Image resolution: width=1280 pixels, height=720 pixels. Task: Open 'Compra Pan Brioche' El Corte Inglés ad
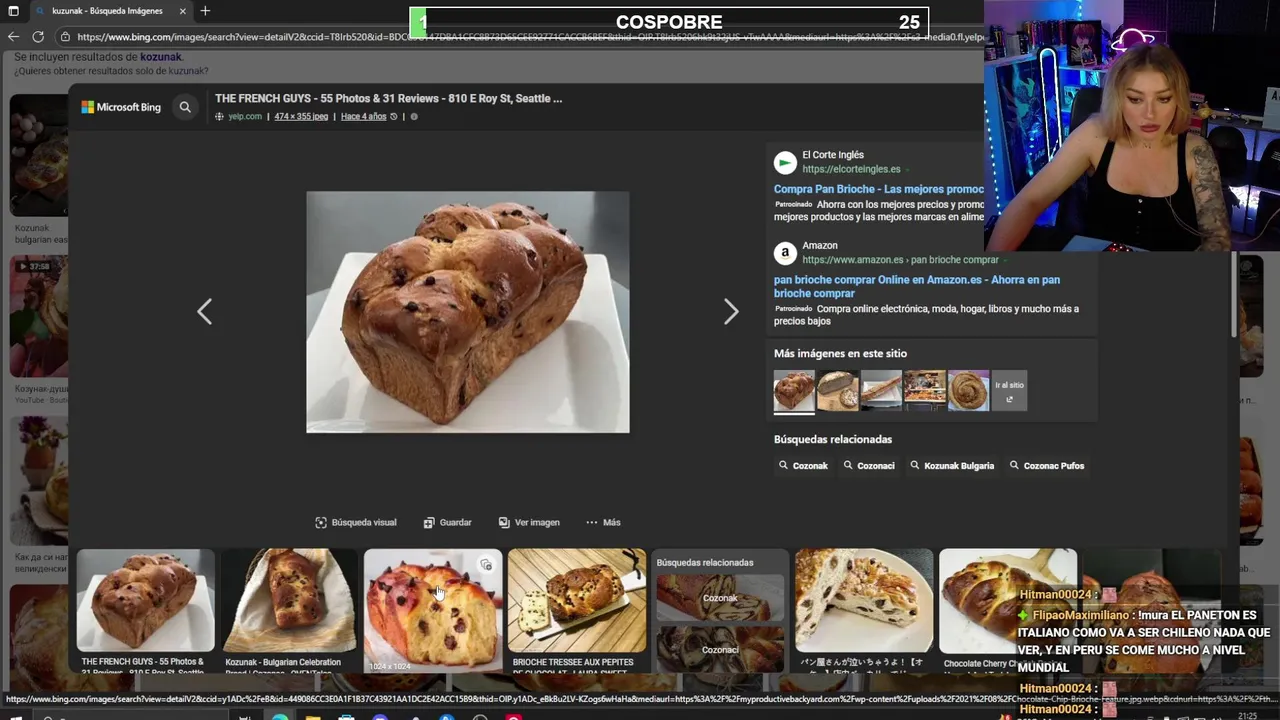(879, 189)
